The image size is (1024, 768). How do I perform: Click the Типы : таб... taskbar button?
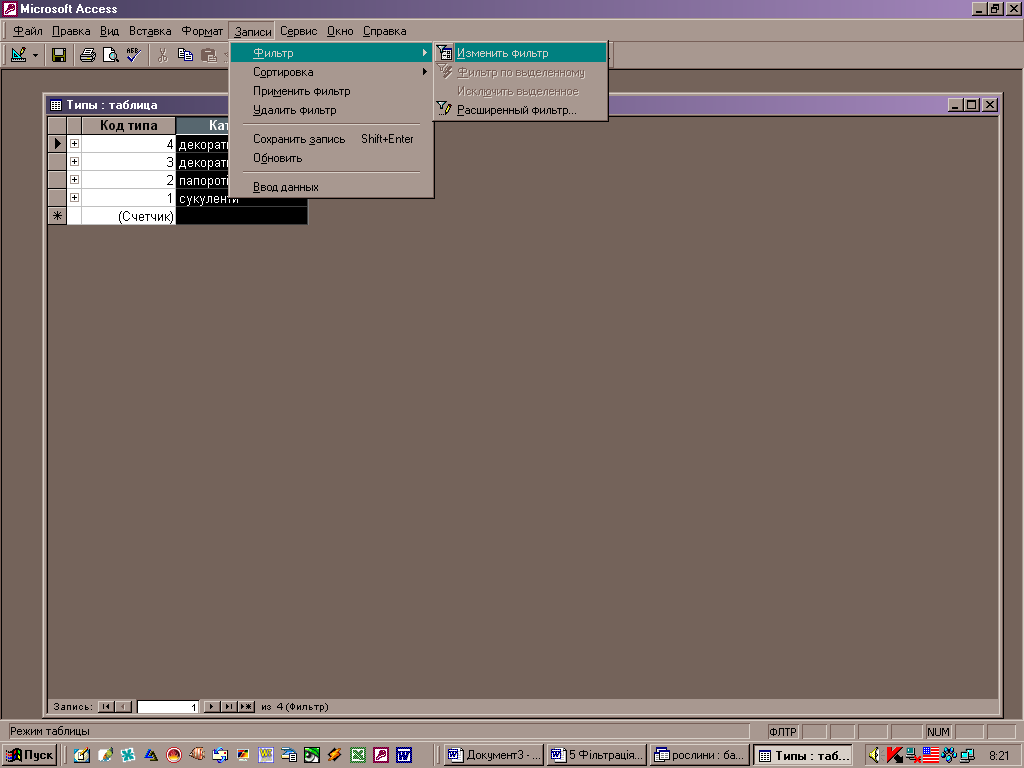[803, 756]
